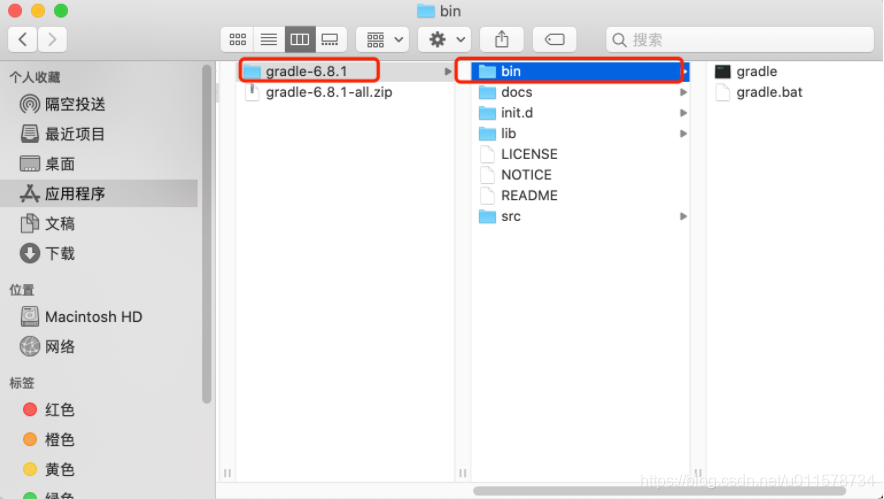Switch to list view
The width and height of the screenshot is (884, 499).
(269, 39)
